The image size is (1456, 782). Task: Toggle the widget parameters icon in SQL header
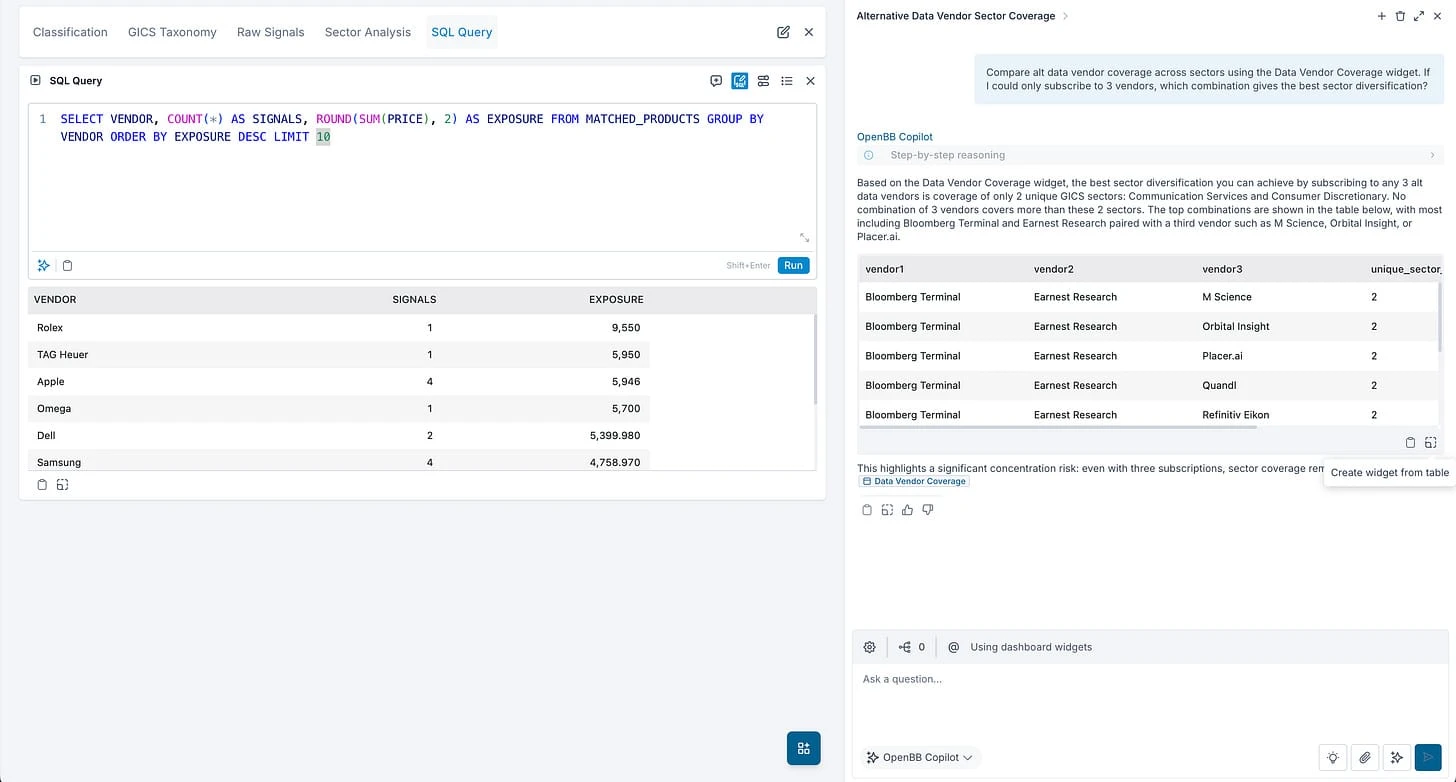pos(763,81)
